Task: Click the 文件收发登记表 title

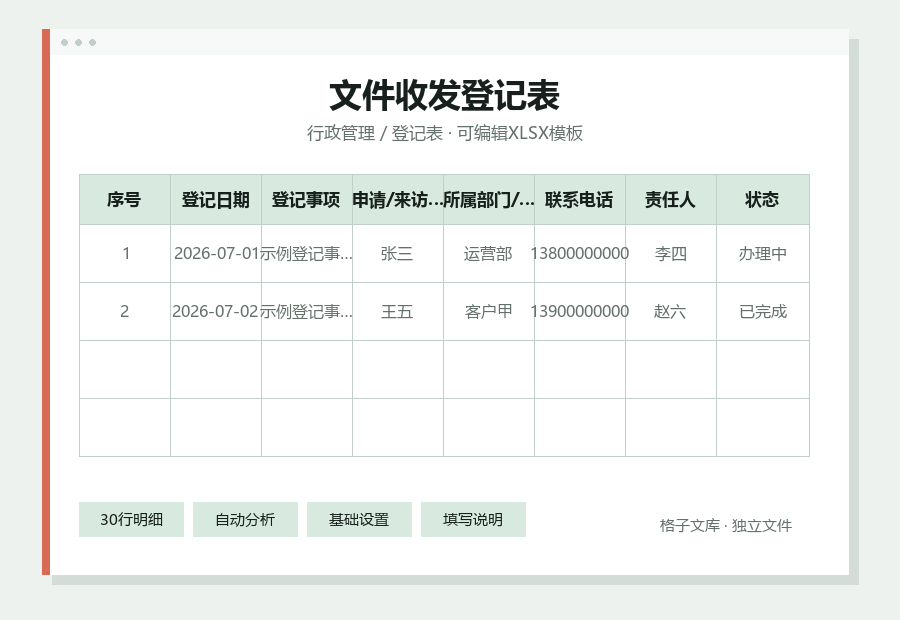Action: (x=444, y=95)
